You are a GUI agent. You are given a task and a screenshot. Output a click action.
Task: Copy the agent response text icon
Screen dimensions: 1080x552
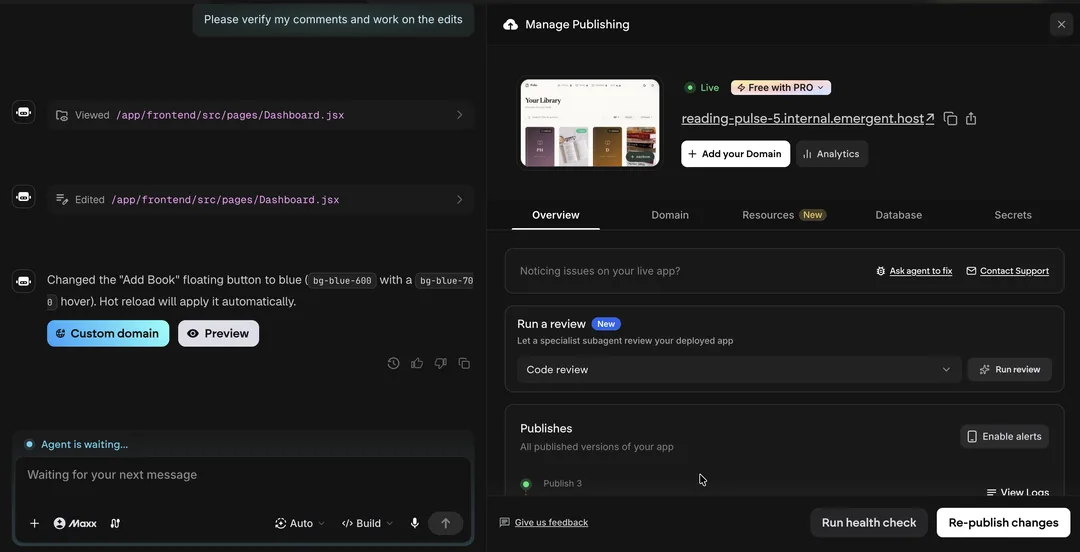(464, 363)
